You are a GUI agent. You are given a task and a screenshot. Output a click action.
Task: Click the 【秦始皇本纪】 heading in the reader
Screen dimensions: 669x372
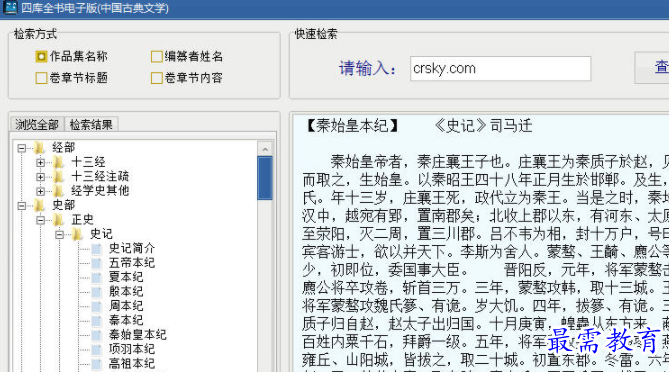(x=352, y=126)
